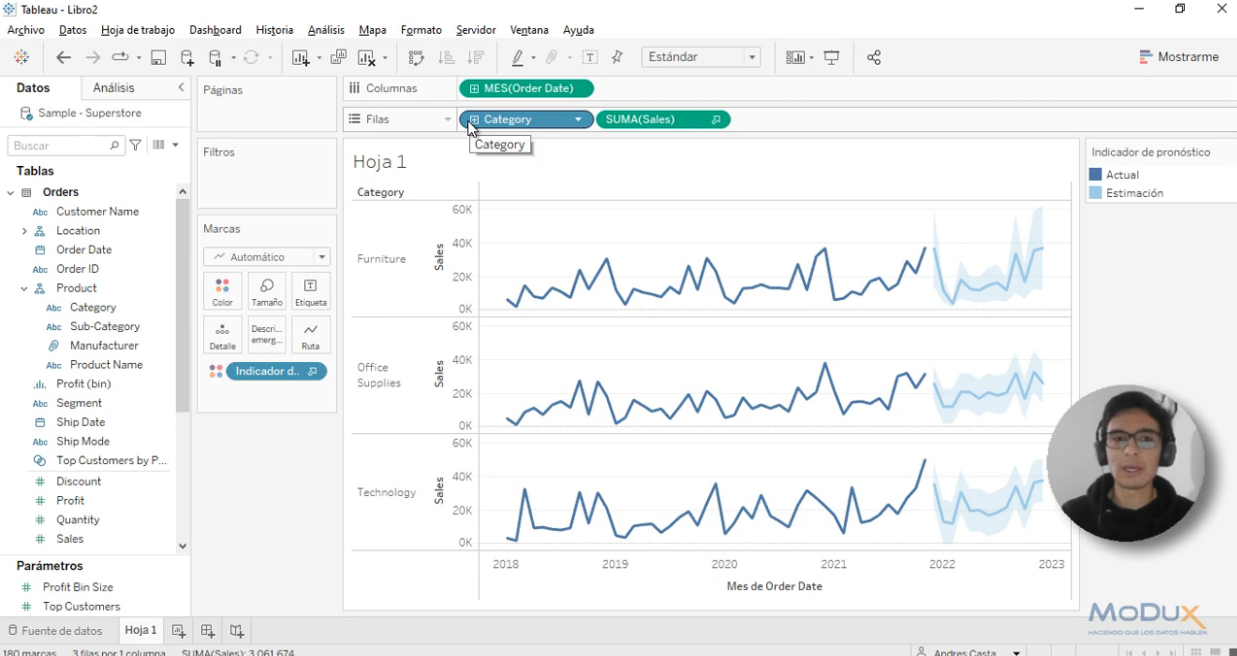The width and height of the screenshot is (1237, 656).
Task: Open the Automático mark type dropdown
Action: pyautogui.click(x=321, y=257)
